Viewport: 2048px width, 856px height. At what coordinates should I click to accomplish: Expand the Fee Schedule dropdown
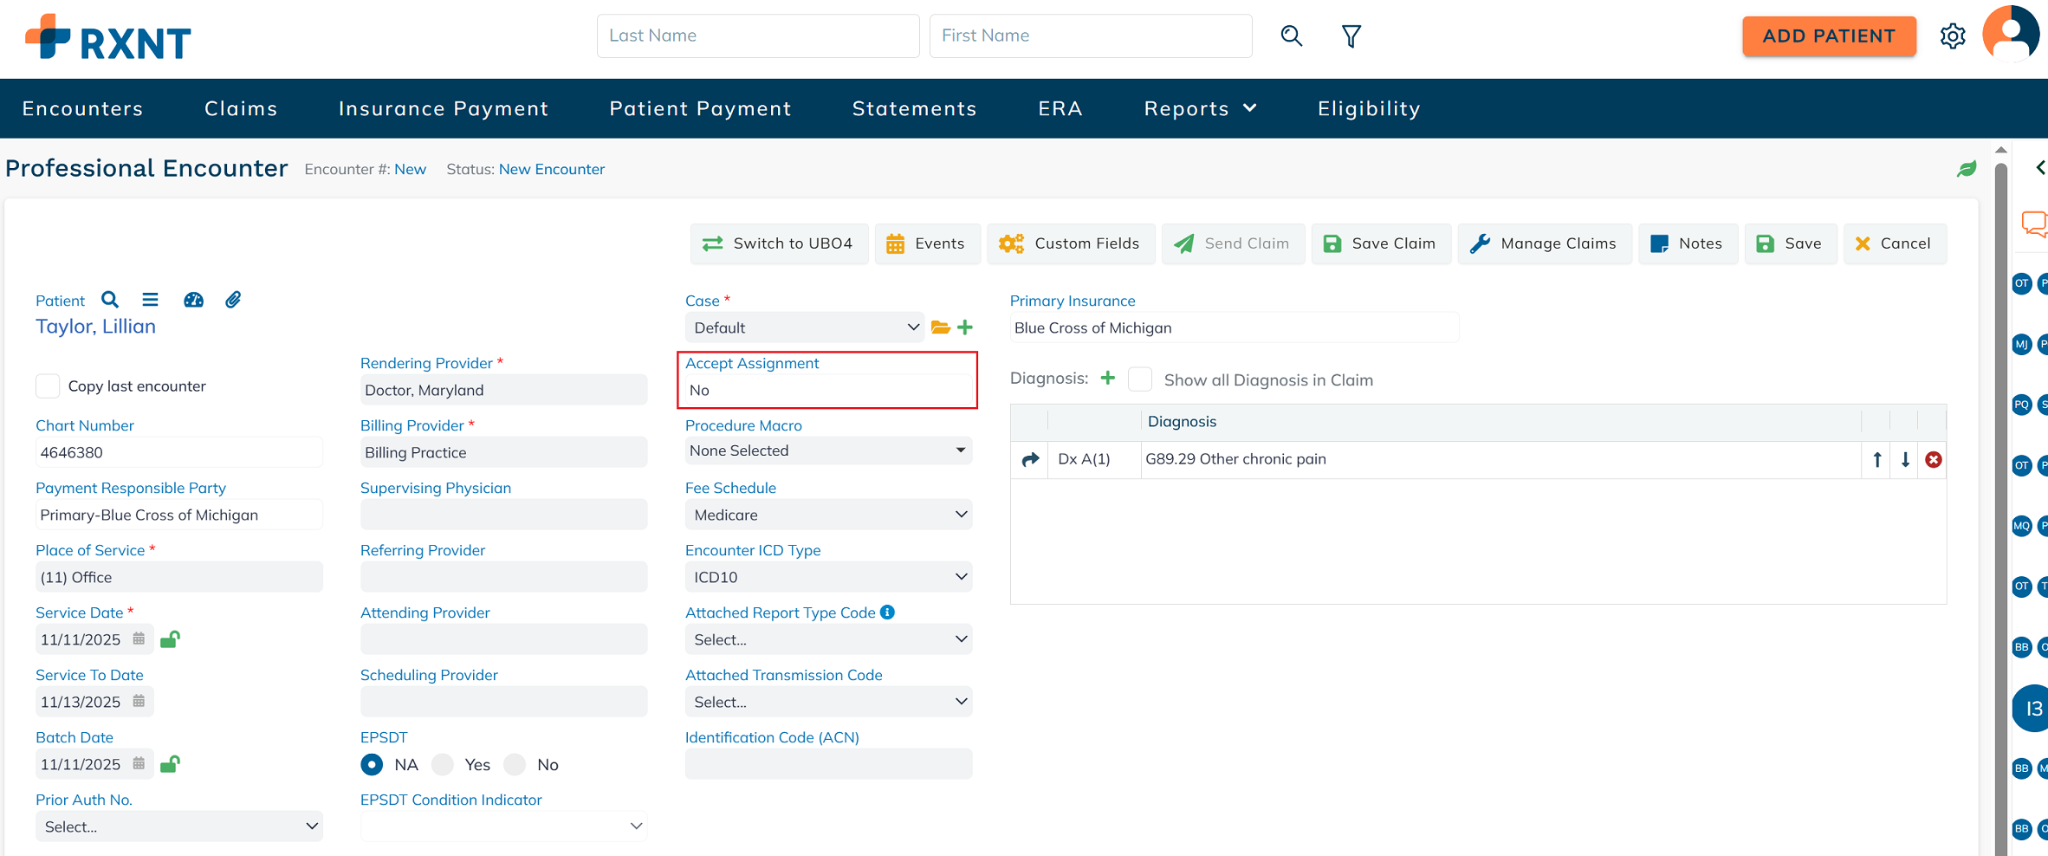pos(828,515)
